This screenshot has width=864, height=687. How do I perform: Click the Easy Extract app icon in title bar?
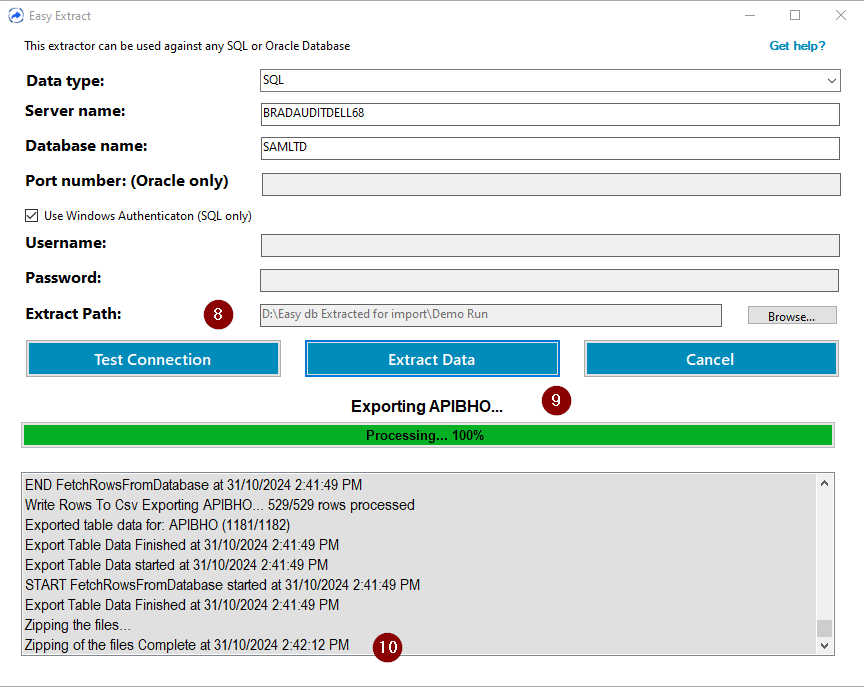(x=15, y=16)
